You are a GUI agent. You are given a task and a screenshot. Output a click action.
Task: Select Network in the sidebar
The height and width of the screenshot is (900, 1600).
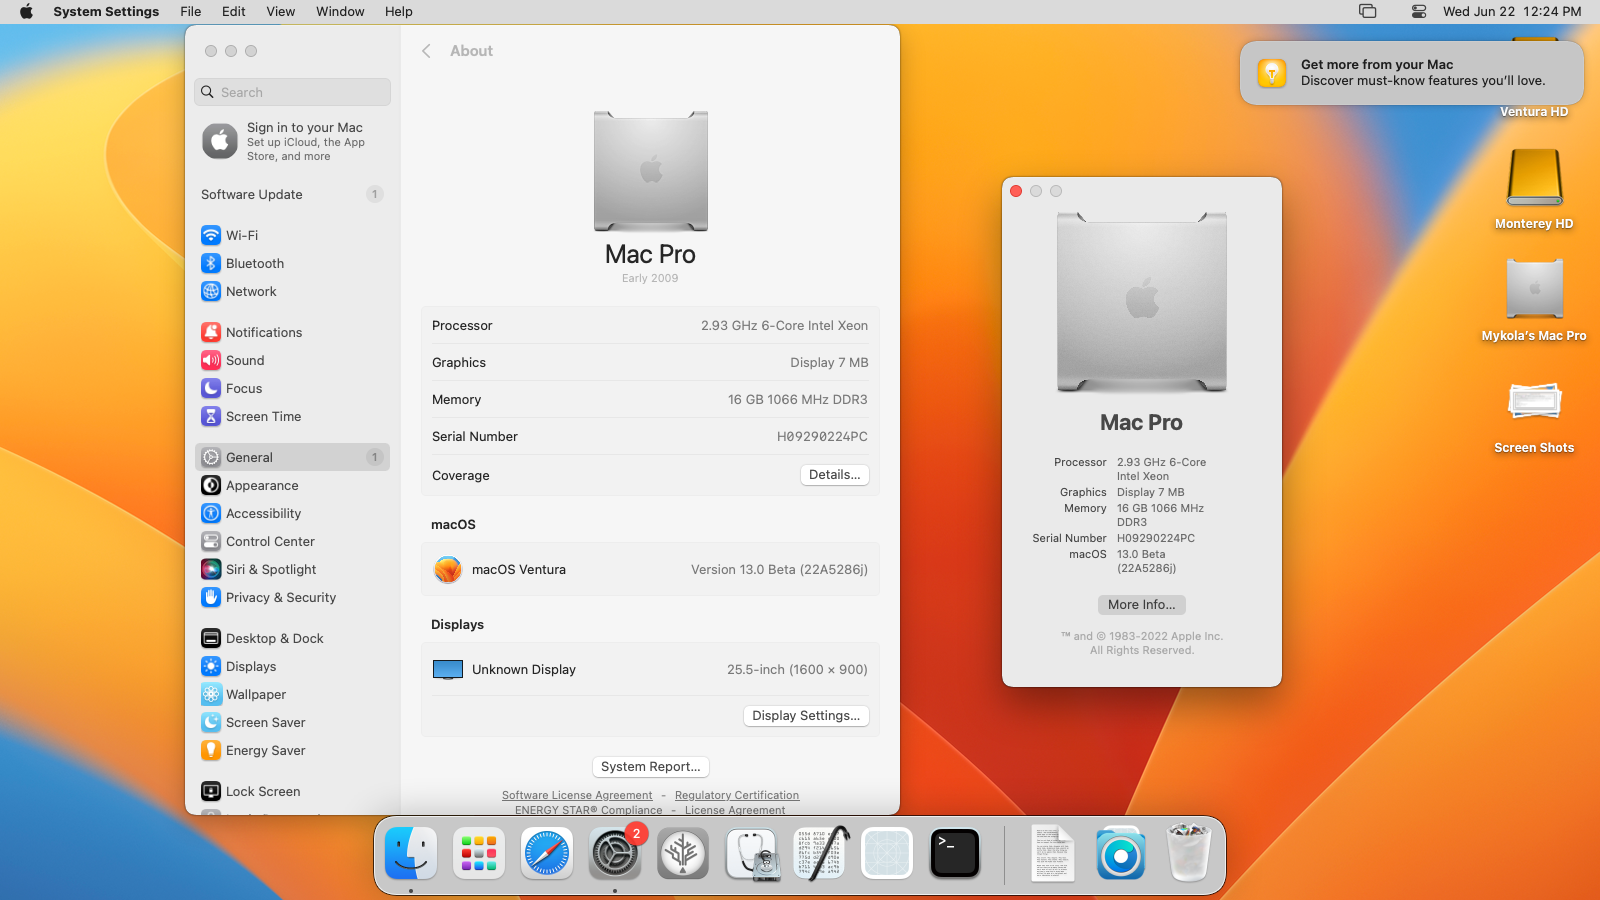292,291
